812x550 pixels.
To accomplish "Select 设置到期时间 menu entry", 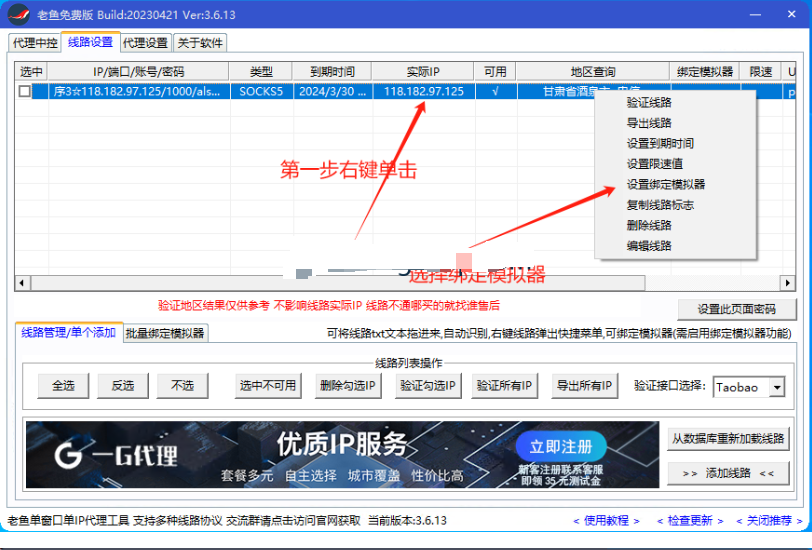I will pyautogui.click(x=660, y=143).
